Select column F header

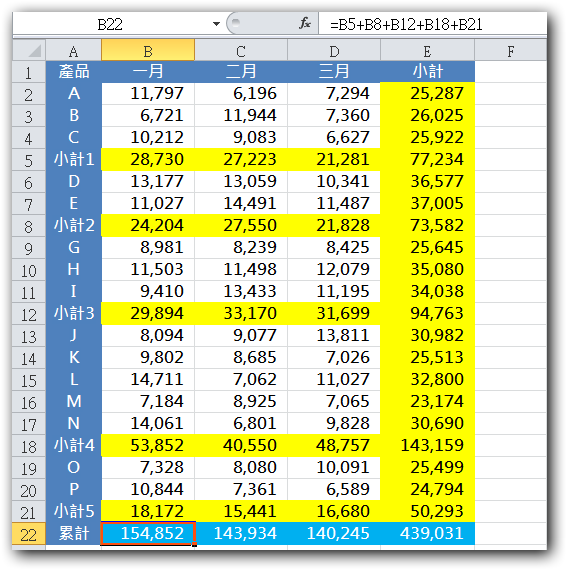click(x=511, y=50)
